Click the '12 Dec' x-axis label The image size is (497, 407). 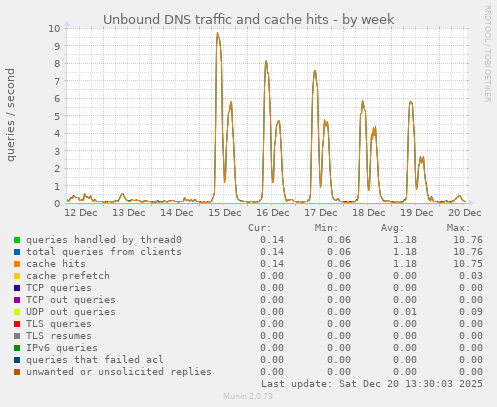pos(81,213)
